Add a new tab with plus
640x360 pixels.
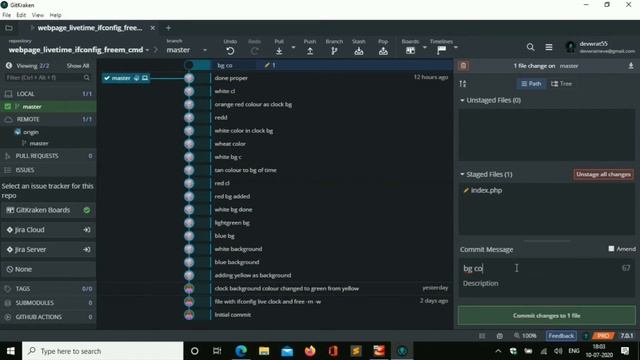pyautogui.click(x=168, y=28)
